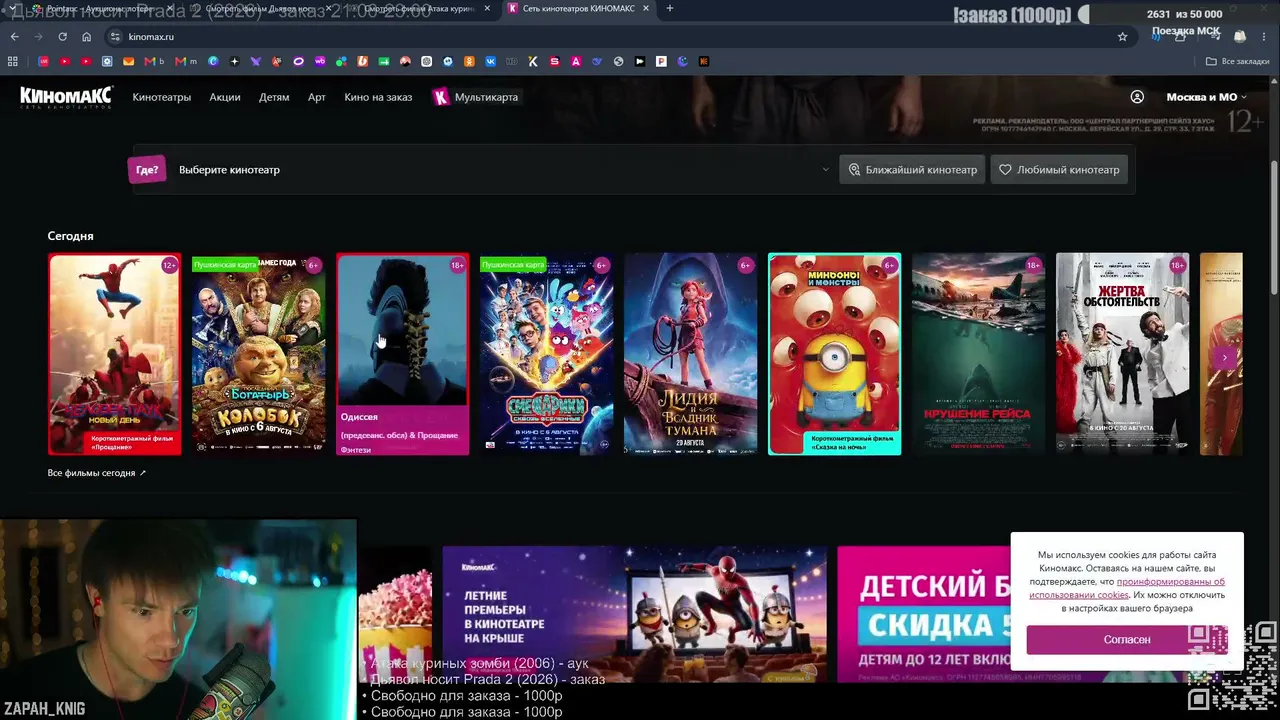Open the Мультикарта menu item
Image resolution: width=1280 pixels, height=720 pixels.
tap(475, 97)
